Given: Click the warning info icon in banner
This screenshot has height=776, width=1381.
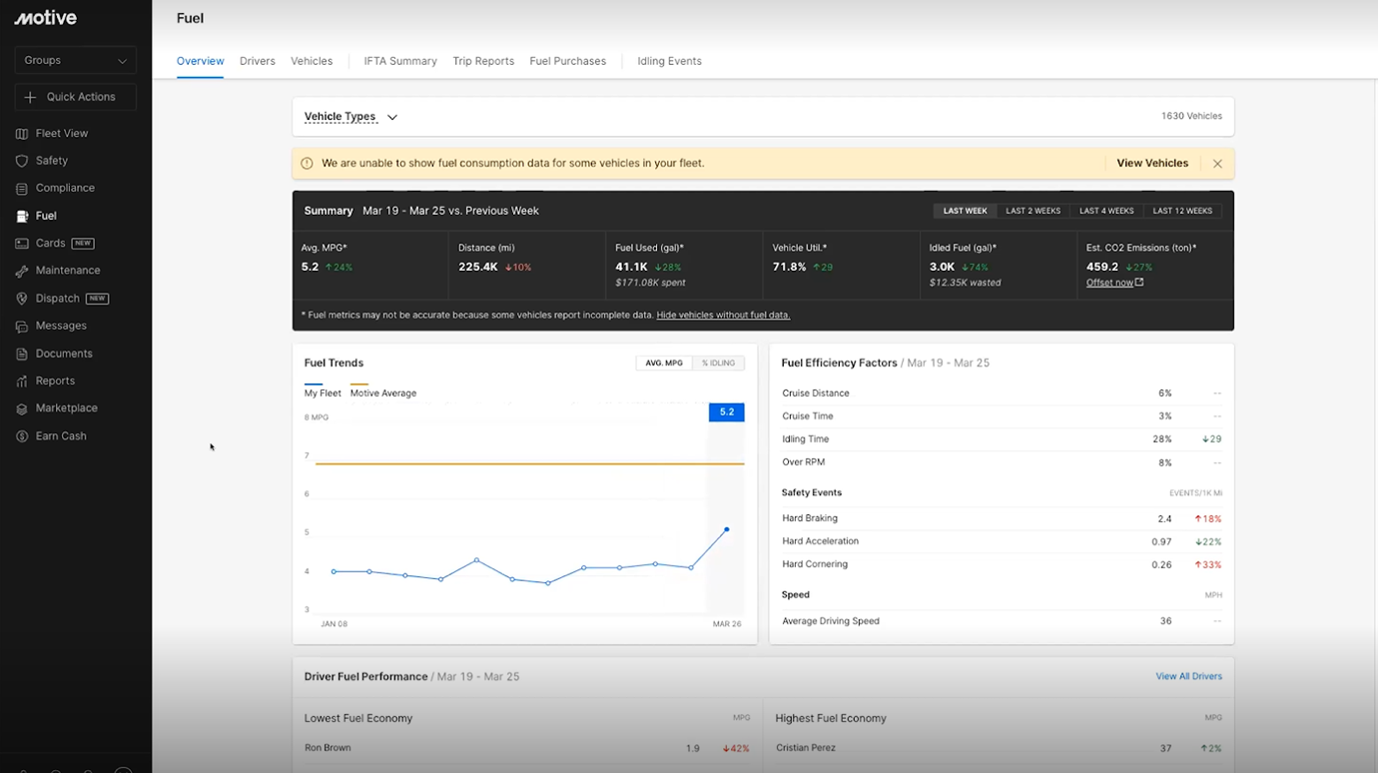Looking at the screenshot, I should (x=307, y=164).
